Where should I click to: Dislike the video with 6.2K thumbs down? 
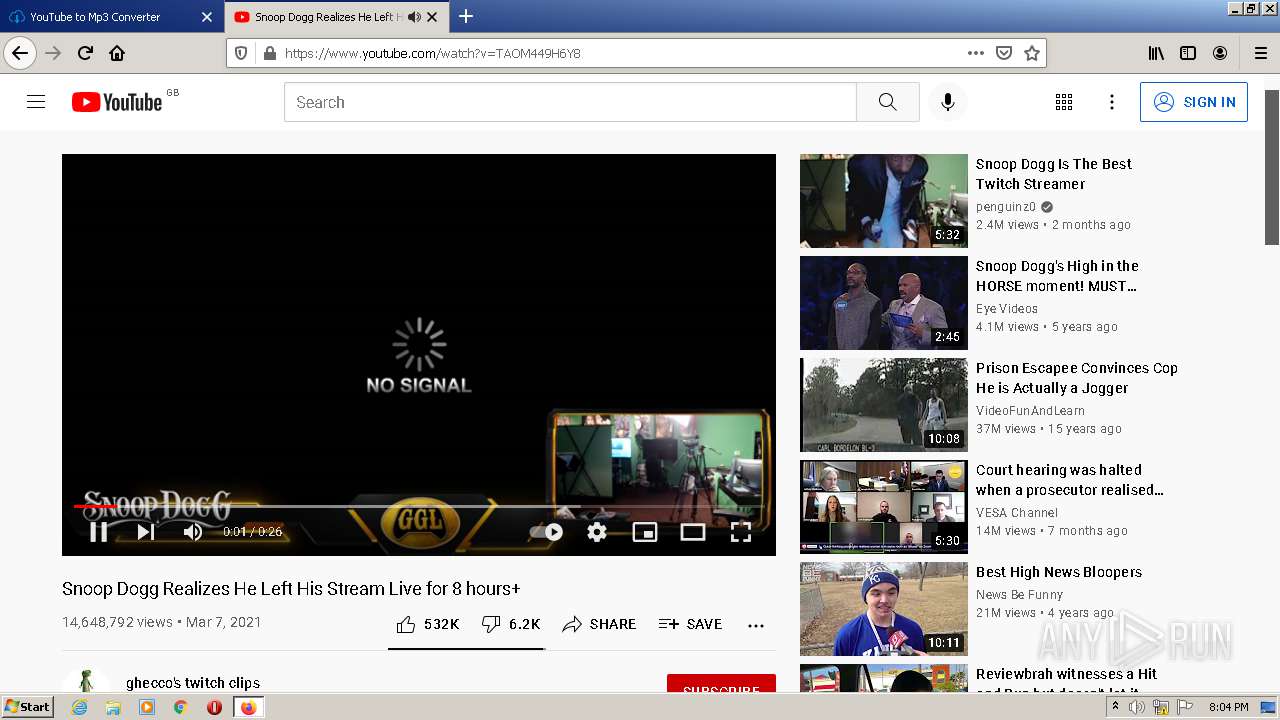click(x=510, y=624)
